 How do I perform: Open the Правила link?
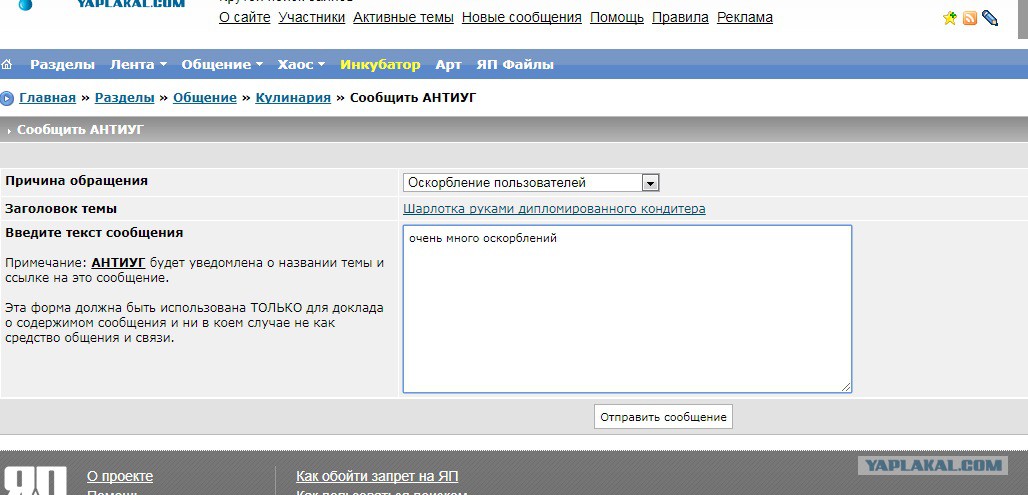click(x=680, y=18)
